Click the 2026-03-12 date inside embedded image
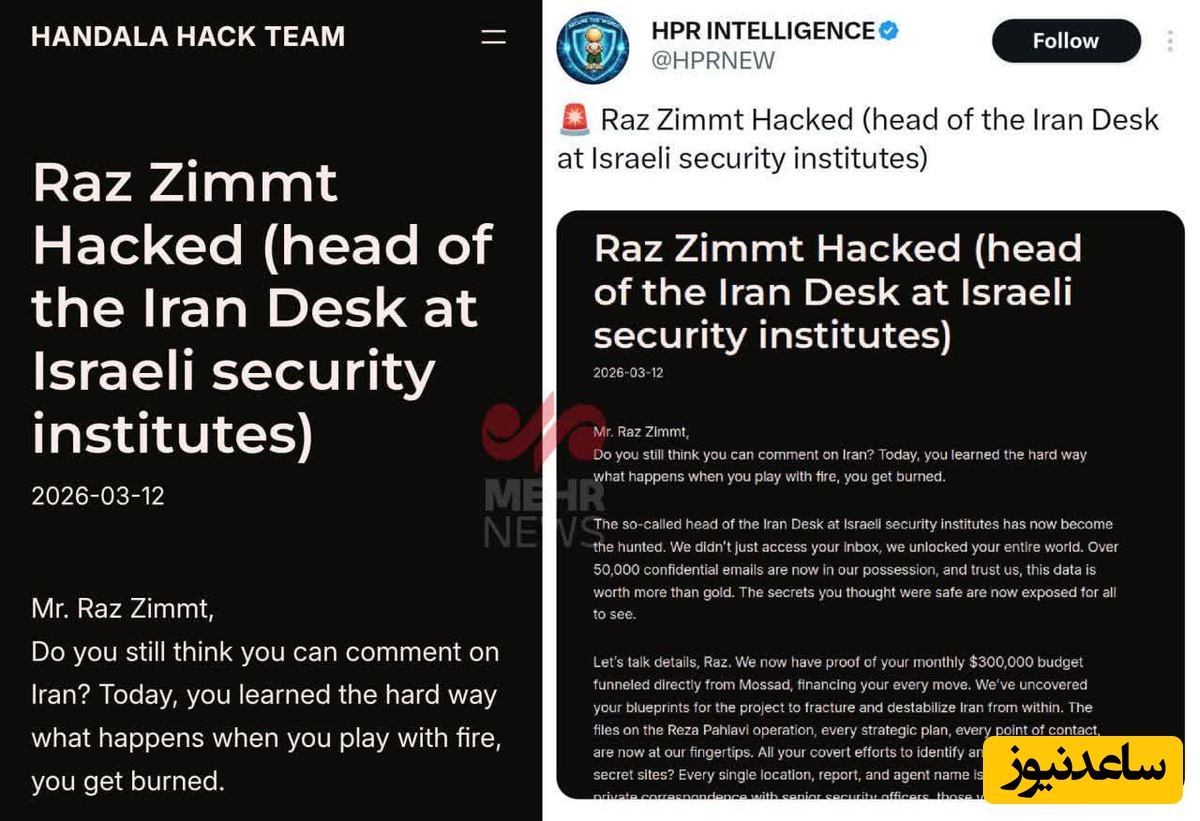Viewport: 1200px width, 821px height. pyautogui.click(x=628, y=373)
